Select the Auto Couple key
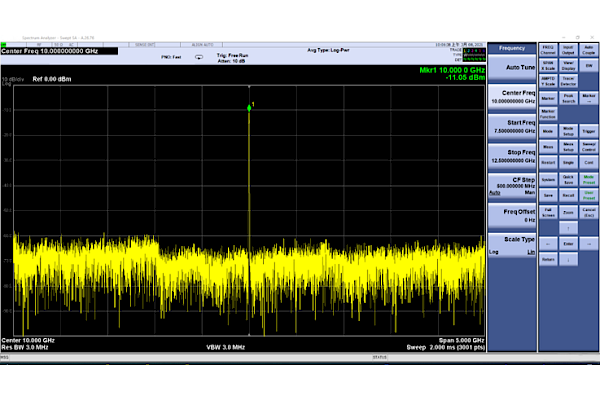This screenshot has width=600, height=400. (589, 50)
